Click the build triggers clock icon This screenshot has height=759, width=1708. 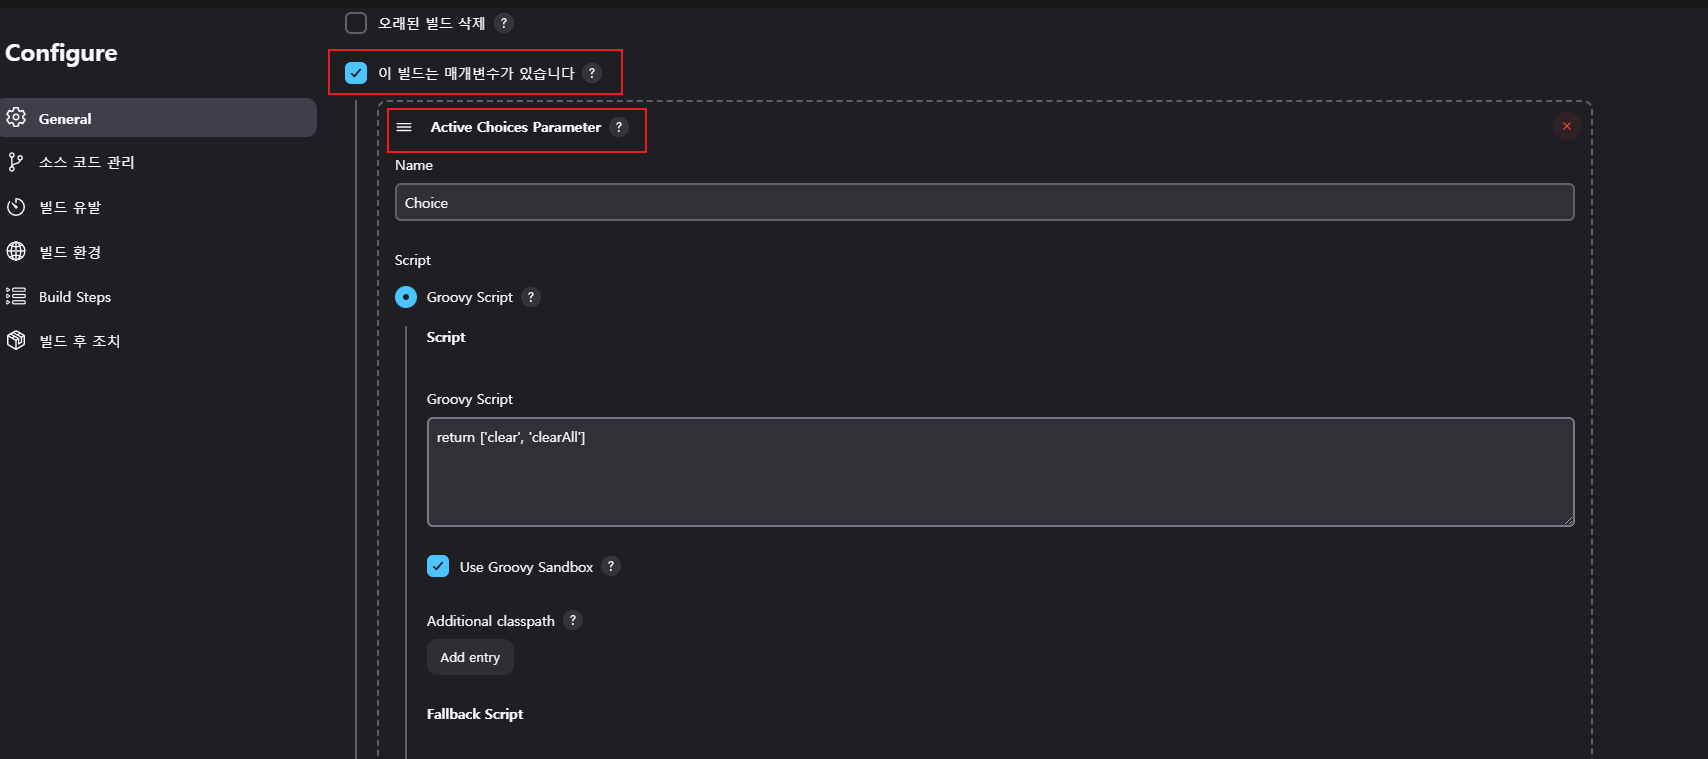(x=16, y=207)
